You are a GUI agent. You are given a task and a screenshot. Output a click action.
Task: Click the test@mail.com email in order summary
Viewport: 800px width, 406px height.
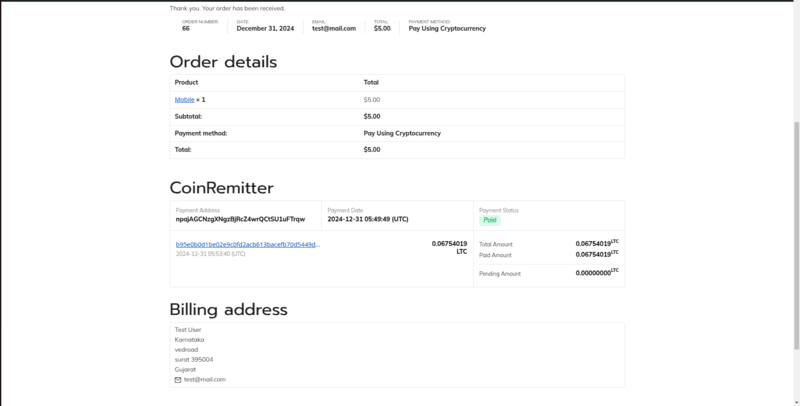click(334, 28)
